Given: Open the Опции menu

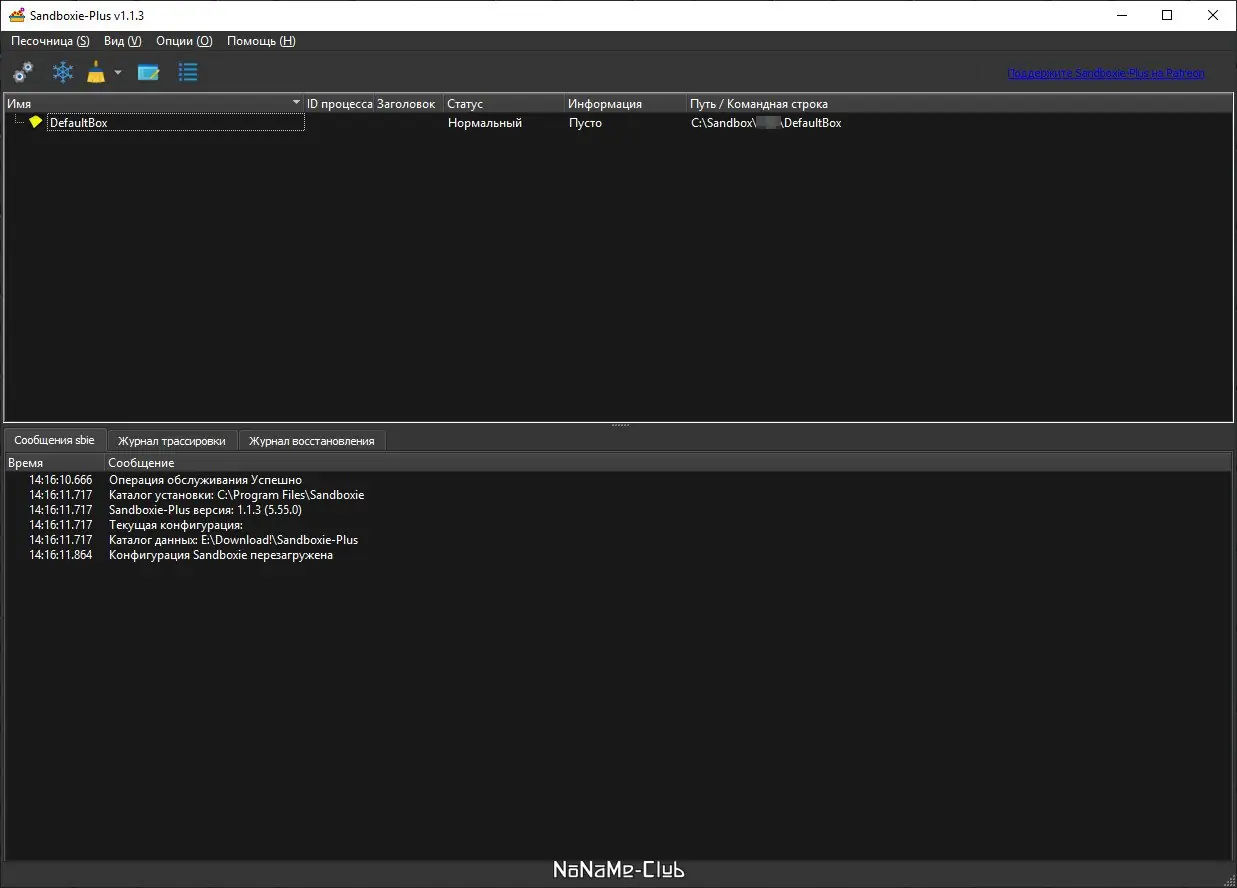Looking at the screenshot, I should click(x=184, y=41).
